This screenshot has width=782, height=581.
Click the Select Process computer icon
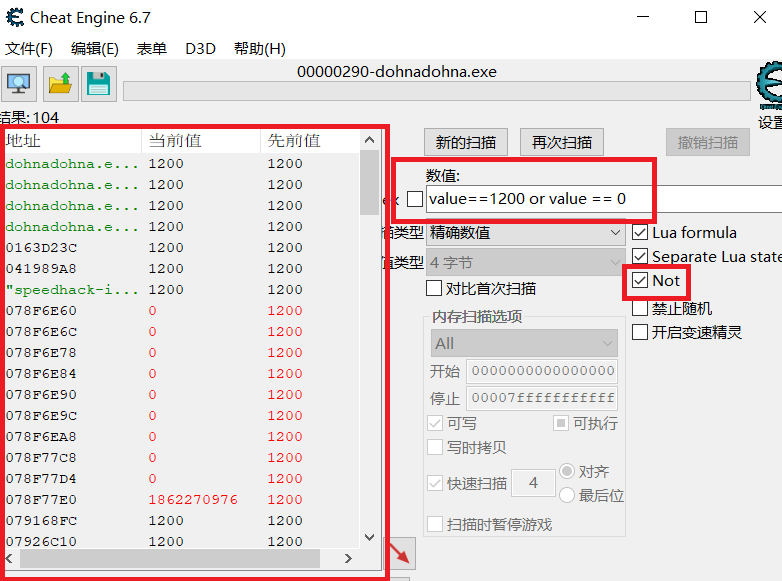(19, 84)
